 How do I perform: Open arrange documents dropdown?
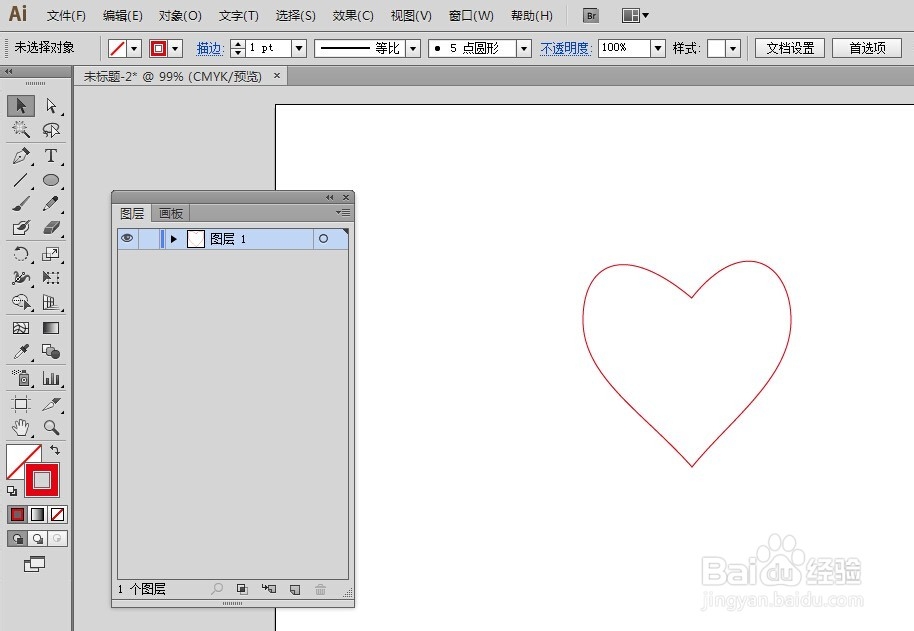635,16
